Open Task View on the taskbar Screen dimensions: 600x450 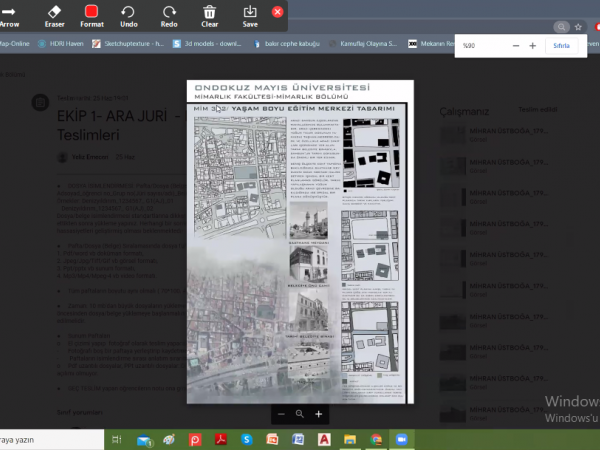(x=117, y=440)
